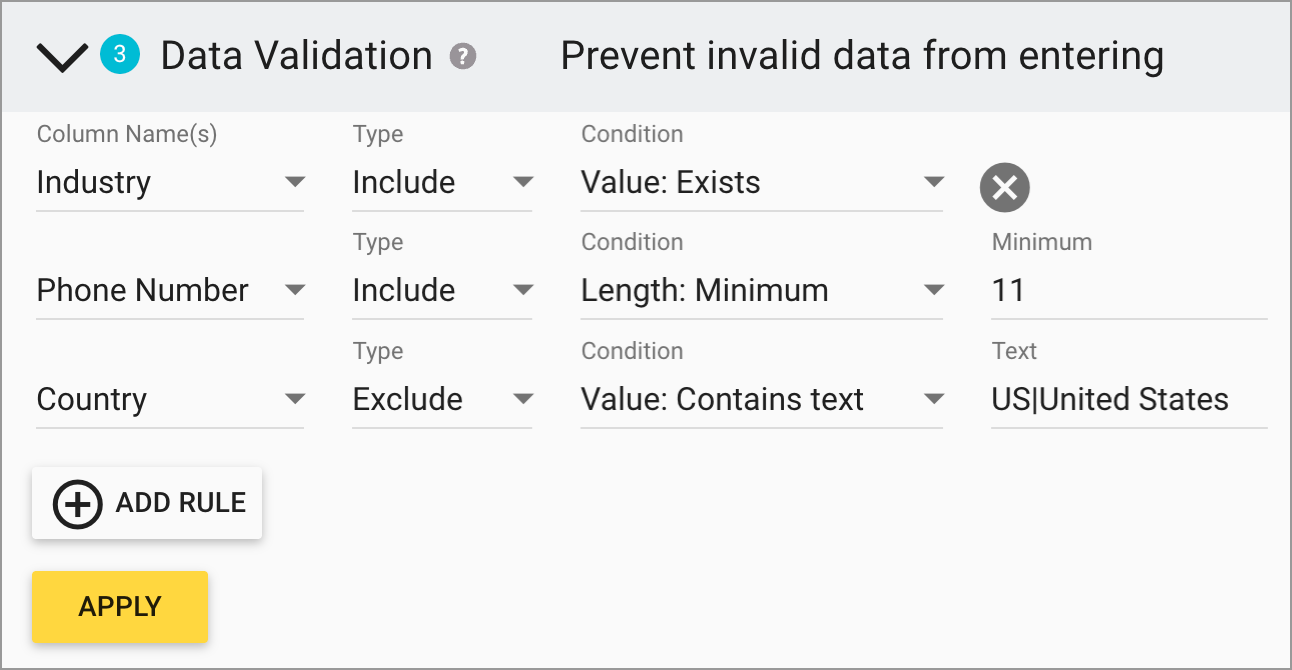Open the Data Validation help tooltip icon
This screenshot has height=670, width=1292.
click(462, 57)
